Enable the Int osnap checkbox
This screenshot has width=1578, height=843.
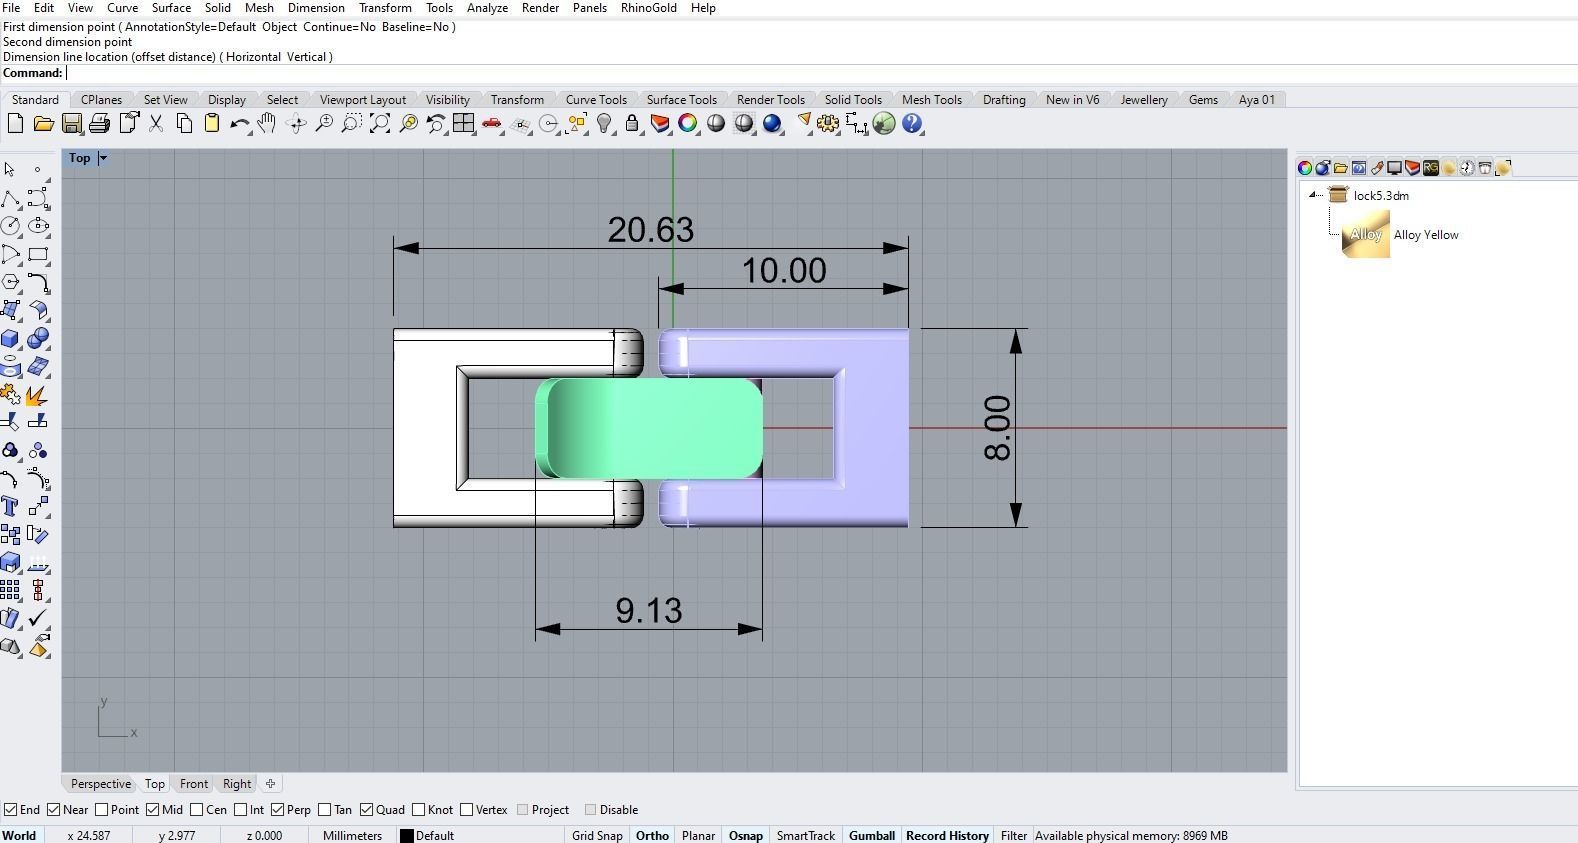pos(241,810)
